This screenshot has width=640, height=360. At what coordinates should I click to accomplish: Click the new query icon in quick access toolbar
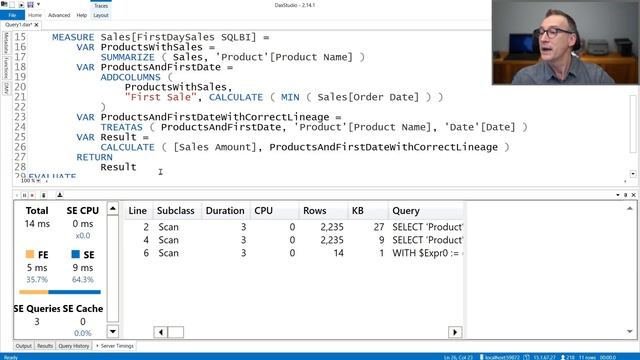pyautogui.click(x=12, y=4)
